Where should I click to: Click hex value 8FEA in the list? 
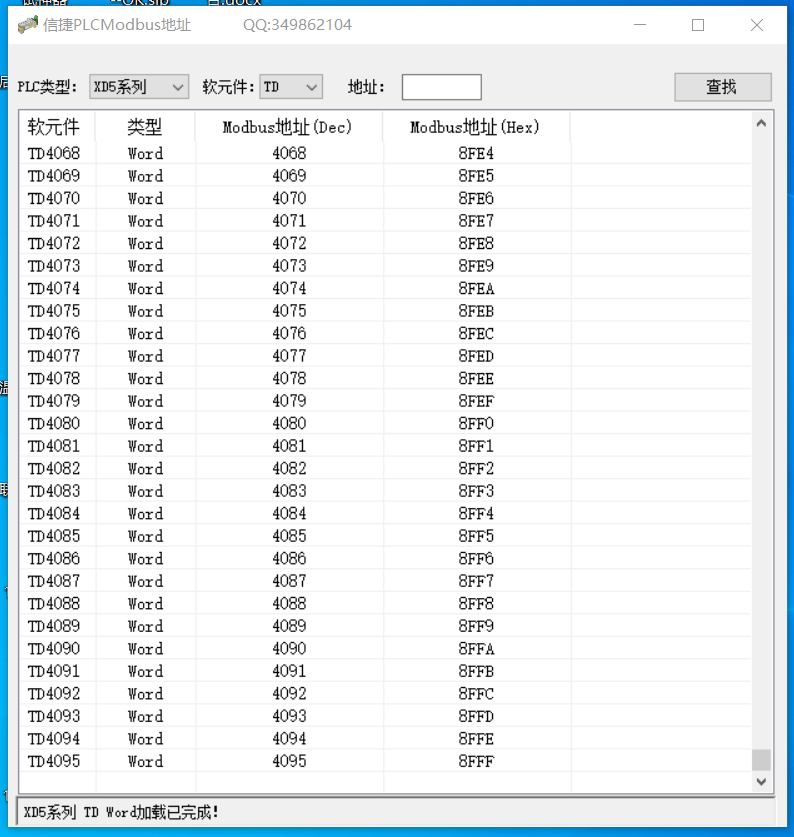pyautogui.click(x=476, y=288)
